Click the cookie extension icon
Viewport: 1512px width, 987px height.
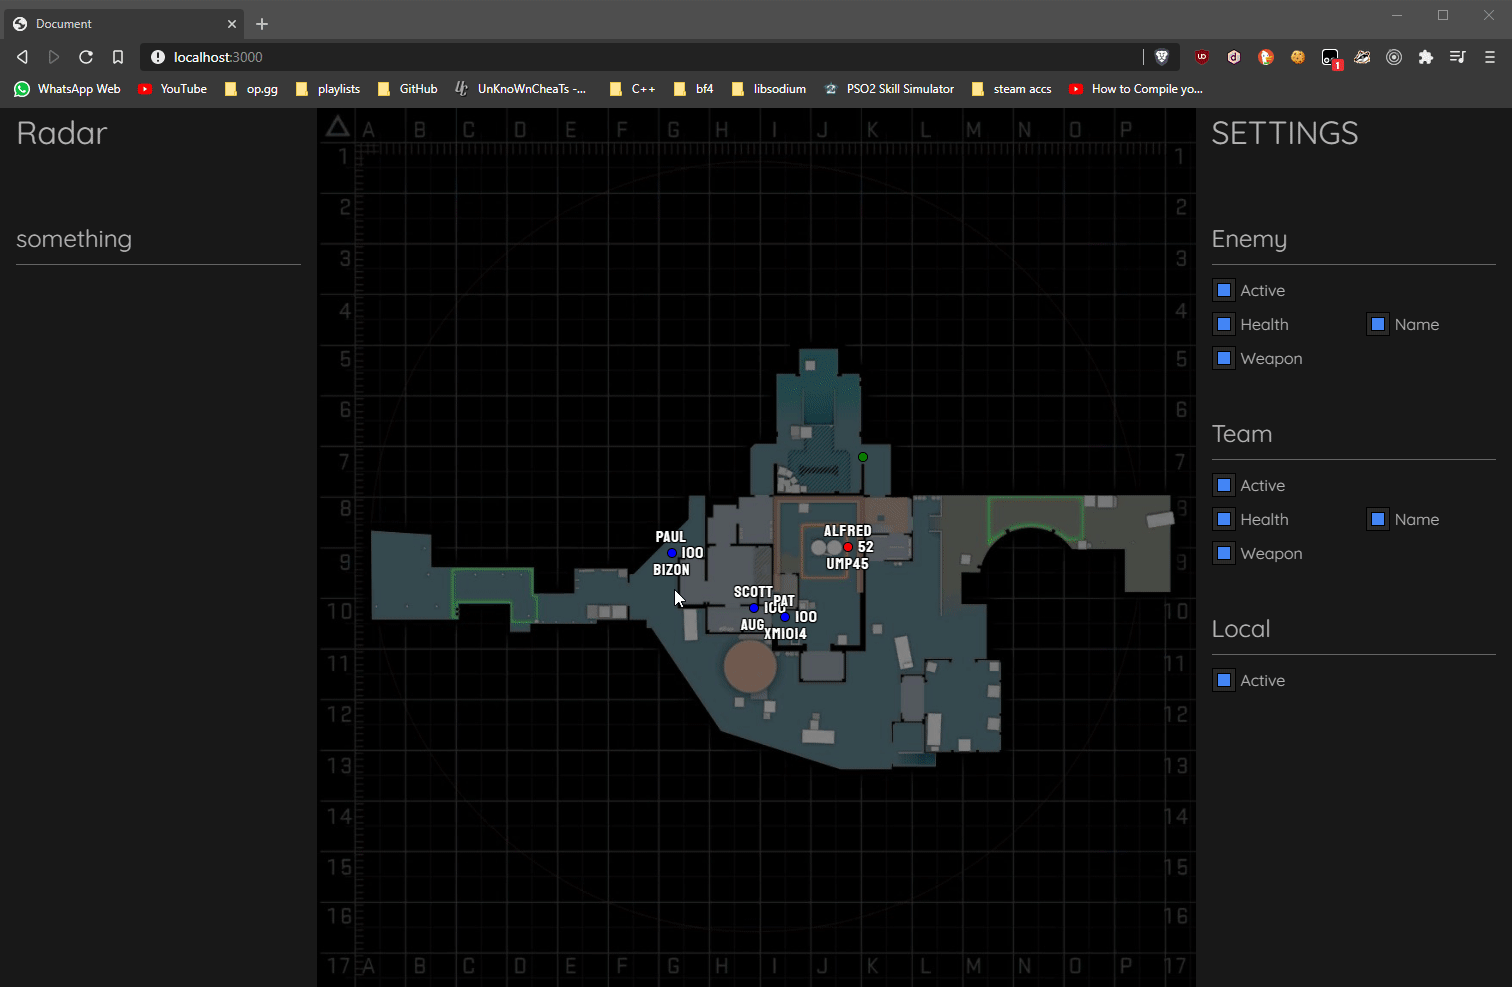click(1298, 57)
